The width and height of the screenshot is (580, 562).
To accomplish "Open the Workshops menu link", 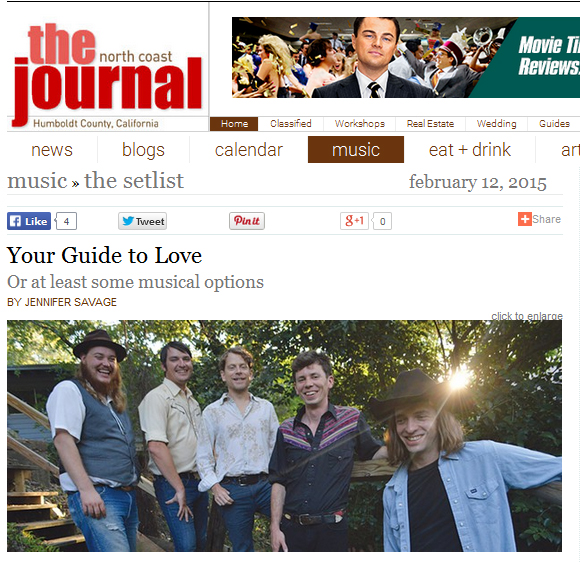I will [360, 124].
